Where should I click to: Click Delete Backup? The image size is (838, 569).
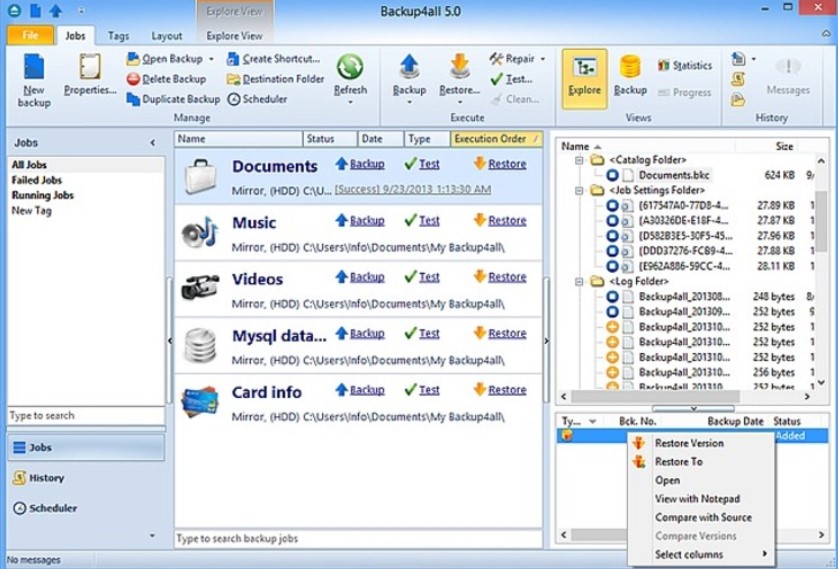point(166,79)
